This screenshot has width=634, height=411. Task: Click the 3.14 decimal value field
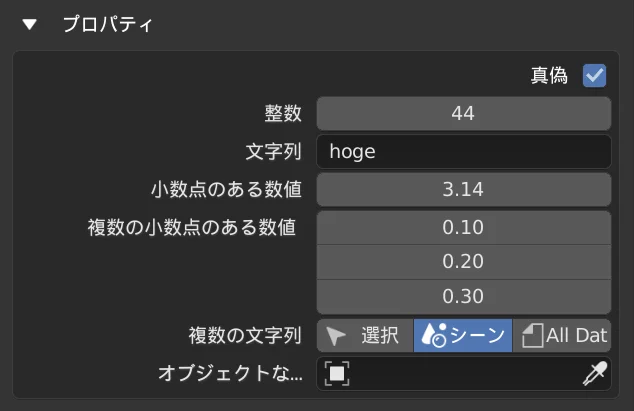(x=463, y=189)
